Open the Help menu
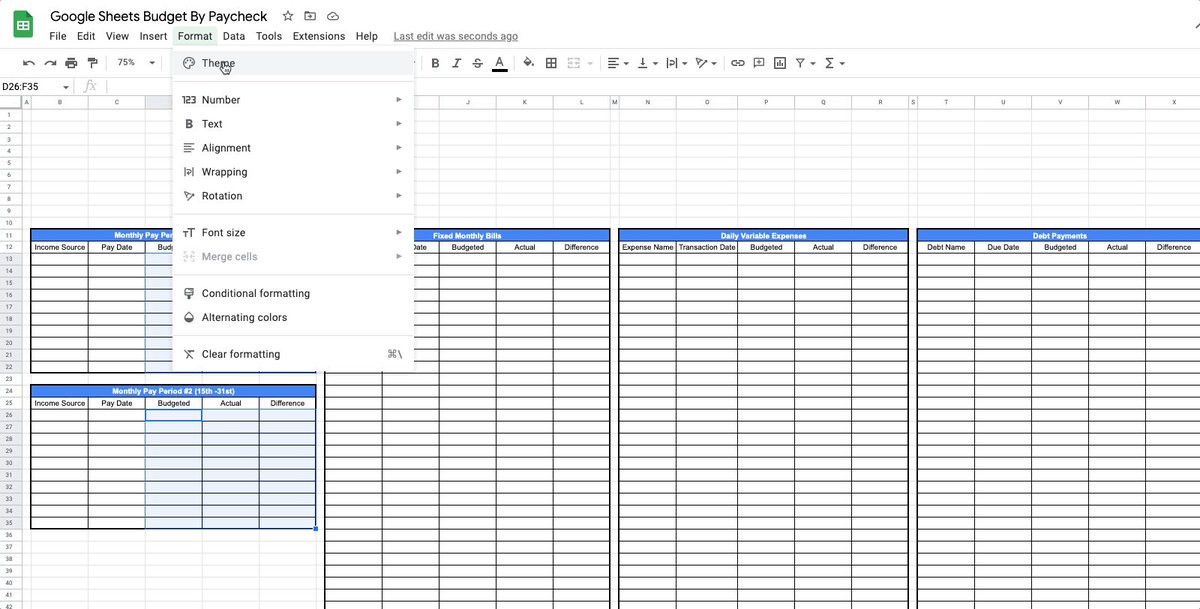 click(366, 36)
